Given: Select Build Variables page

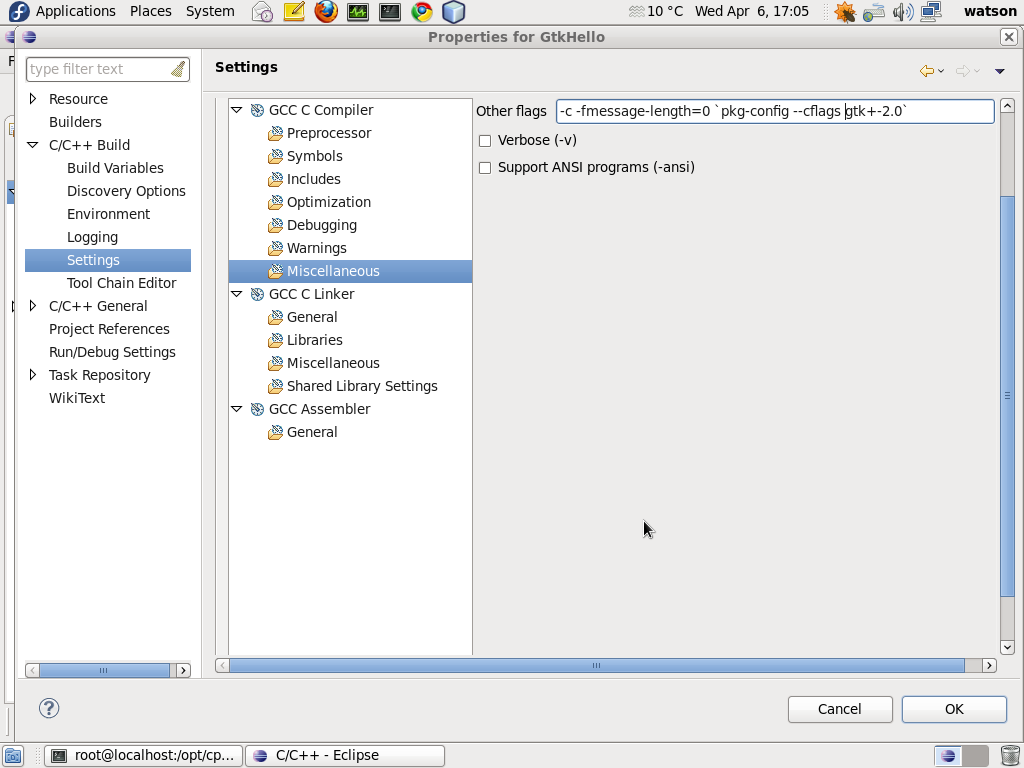Looking at the screenshot, I should tap(115, 168).
